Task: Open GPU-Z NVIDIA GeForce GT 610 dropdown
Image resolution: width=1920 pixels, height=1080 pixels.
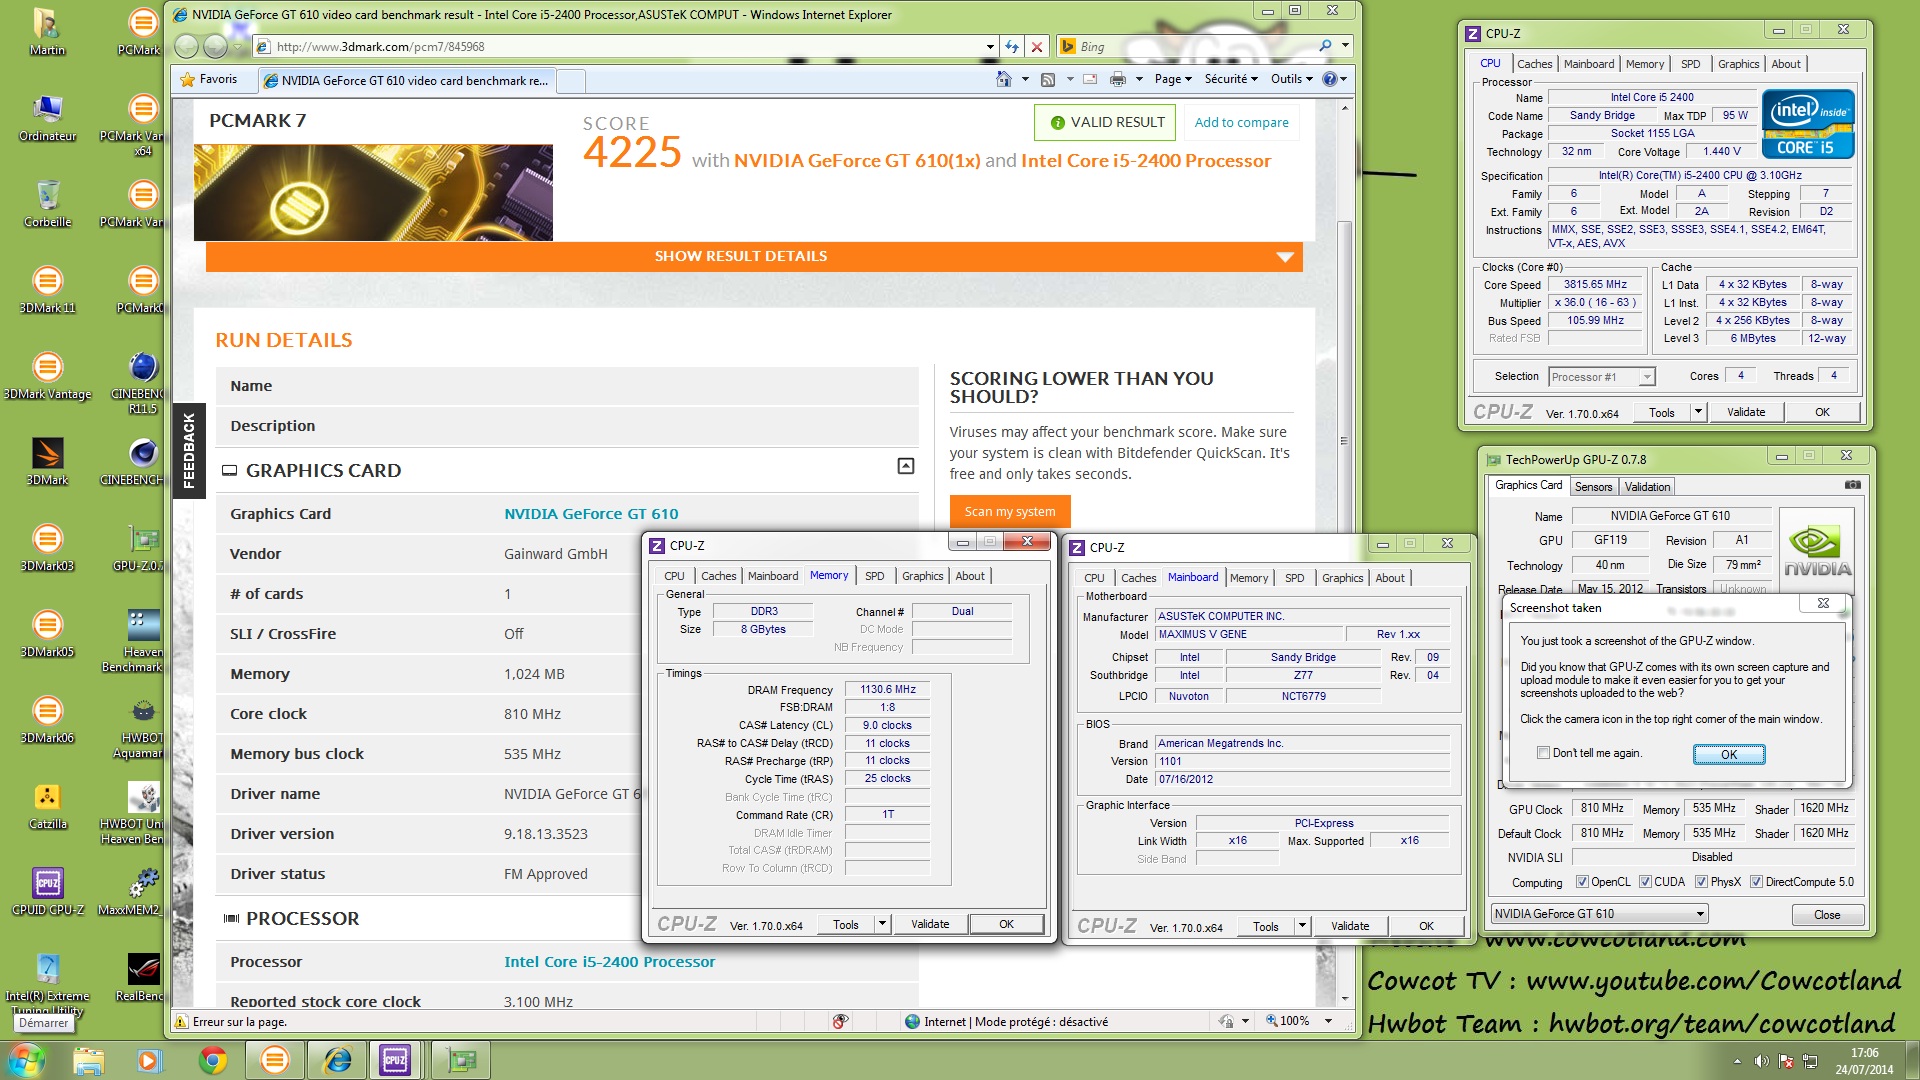Action: pos(1599,914)
